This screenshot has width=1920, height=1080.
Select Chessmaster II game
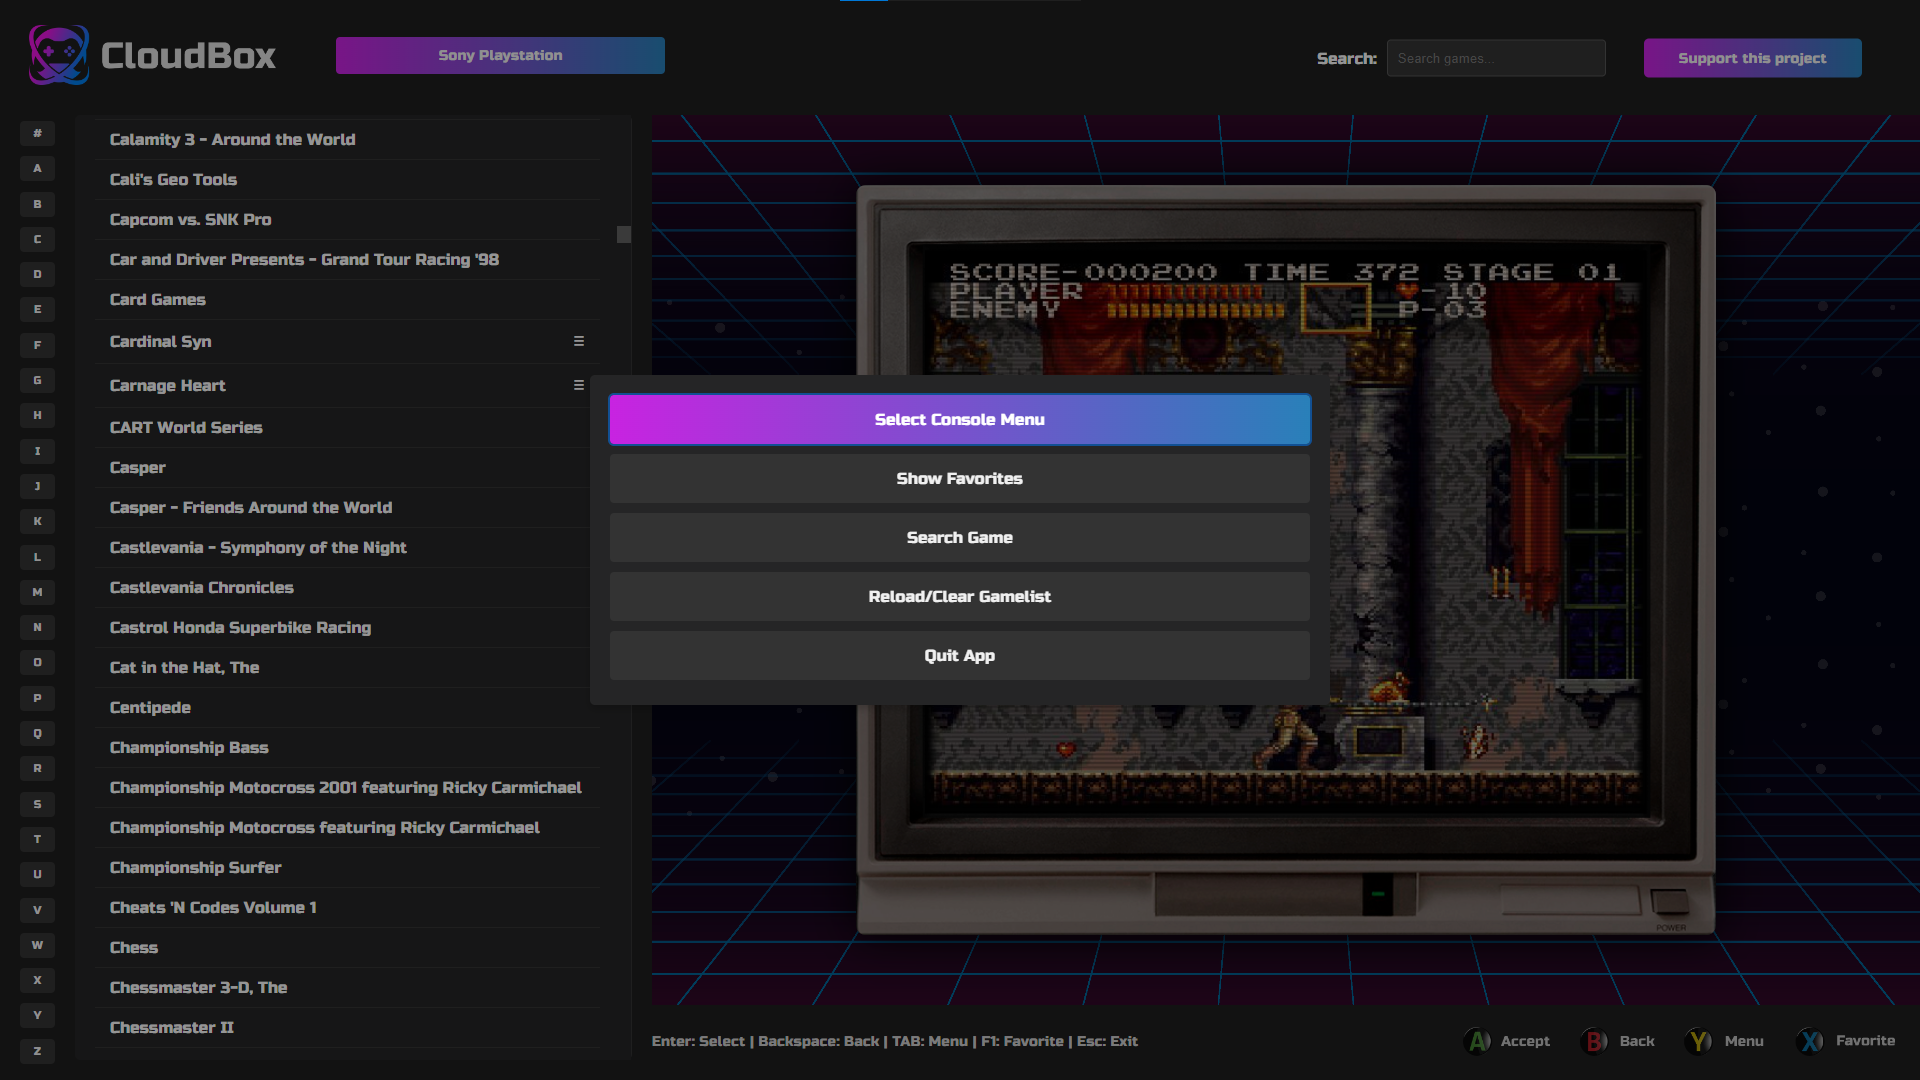click(x=347, y=1027)
